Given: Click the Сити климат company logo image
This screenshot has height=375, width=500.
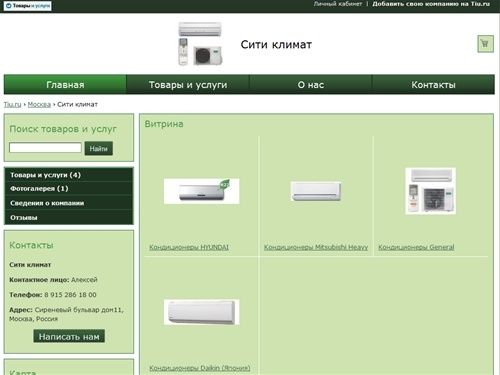Looking at the screenshot, I should coord(200,44).
